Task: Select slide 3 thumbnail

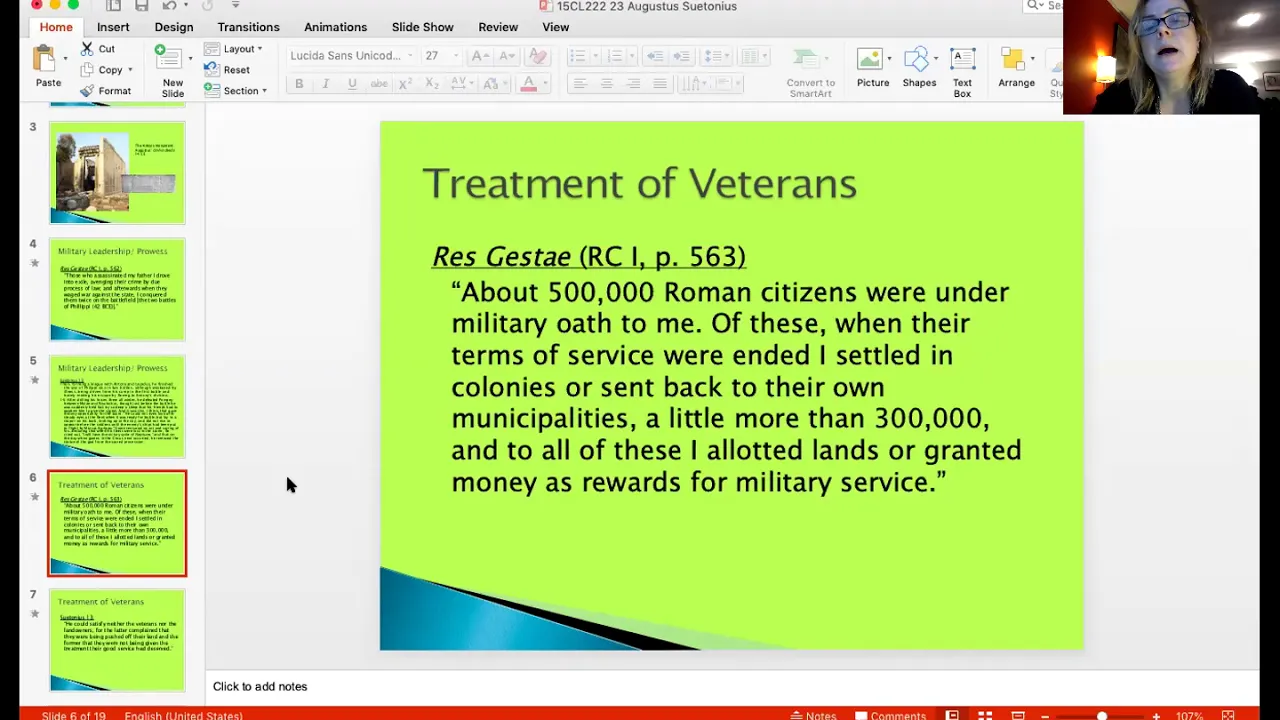Action: pos(117,172)
